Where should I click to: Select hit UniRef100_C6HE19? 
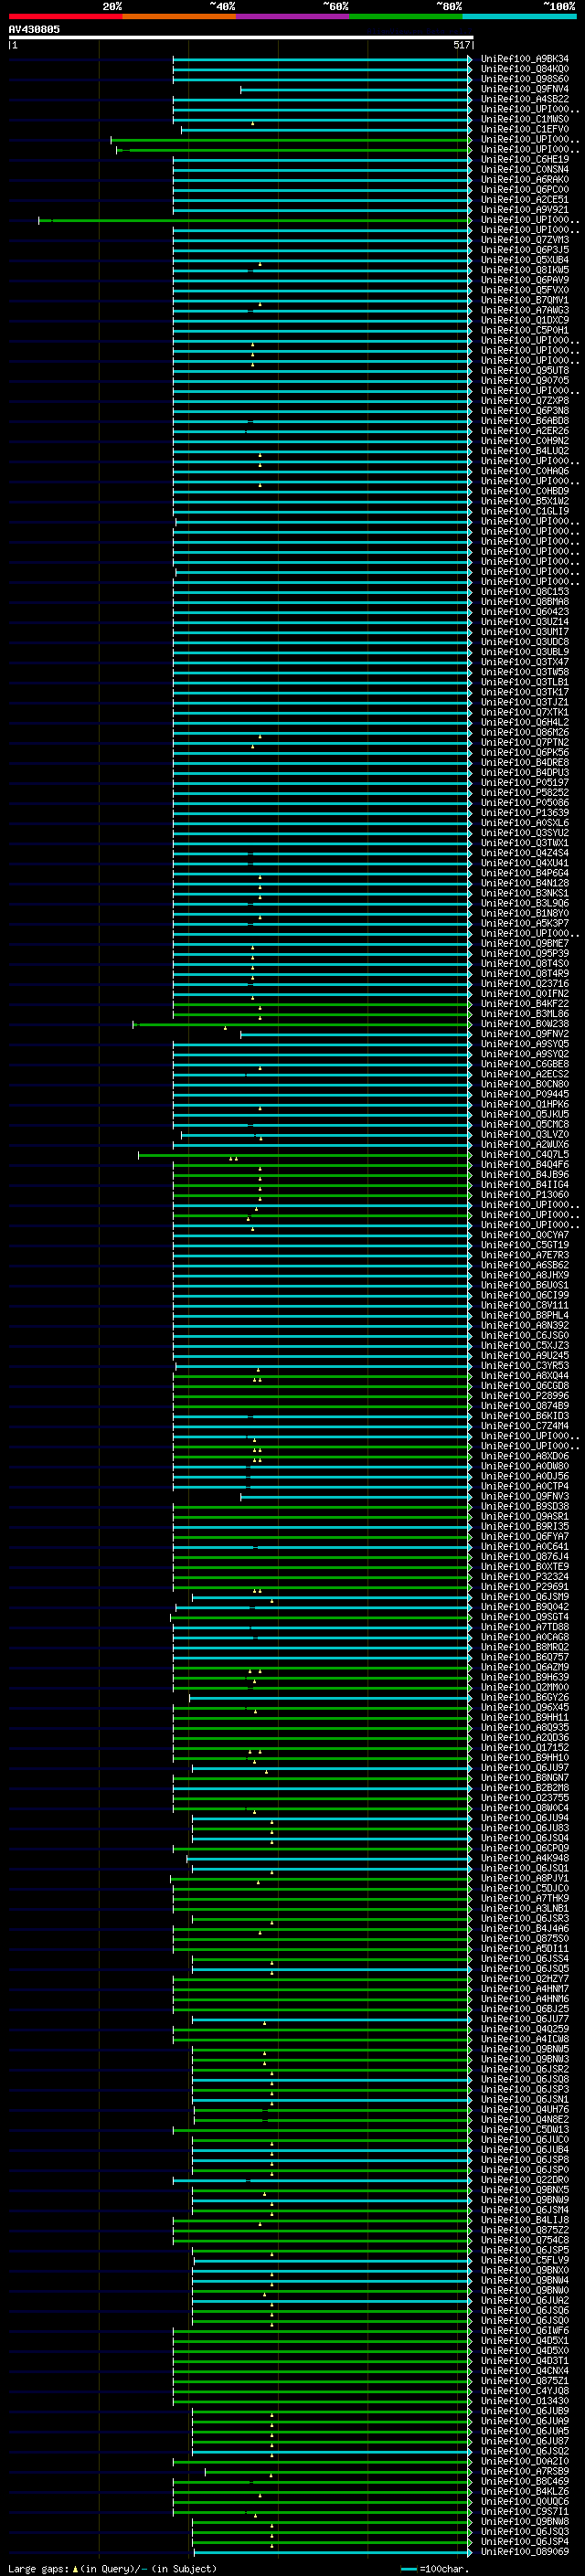point(525,159)
